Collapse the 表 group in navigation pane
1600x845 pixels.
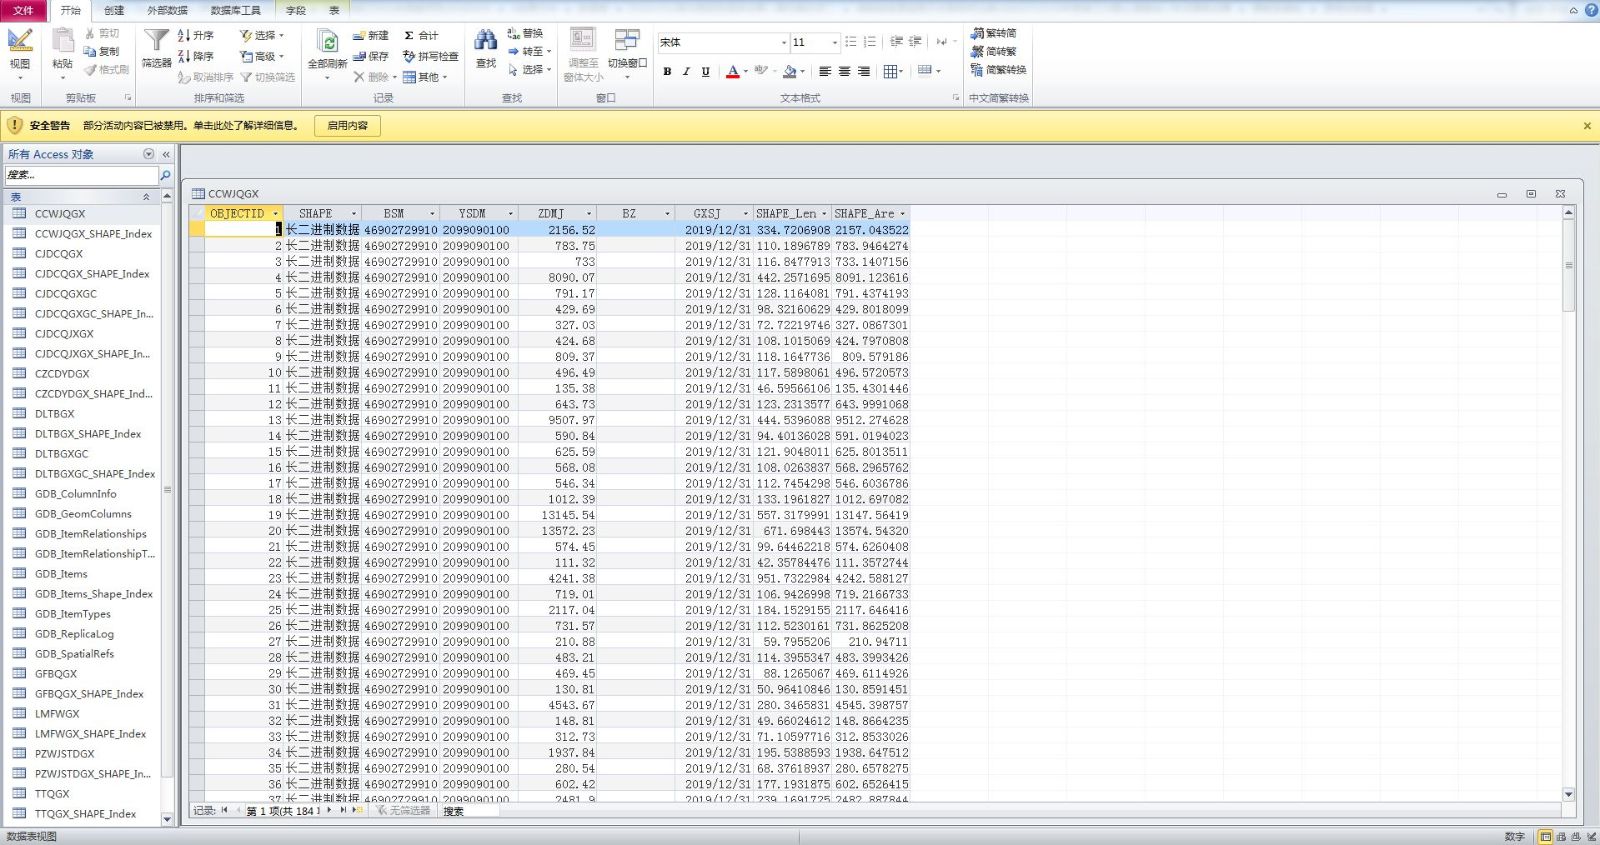coord(147,197)
